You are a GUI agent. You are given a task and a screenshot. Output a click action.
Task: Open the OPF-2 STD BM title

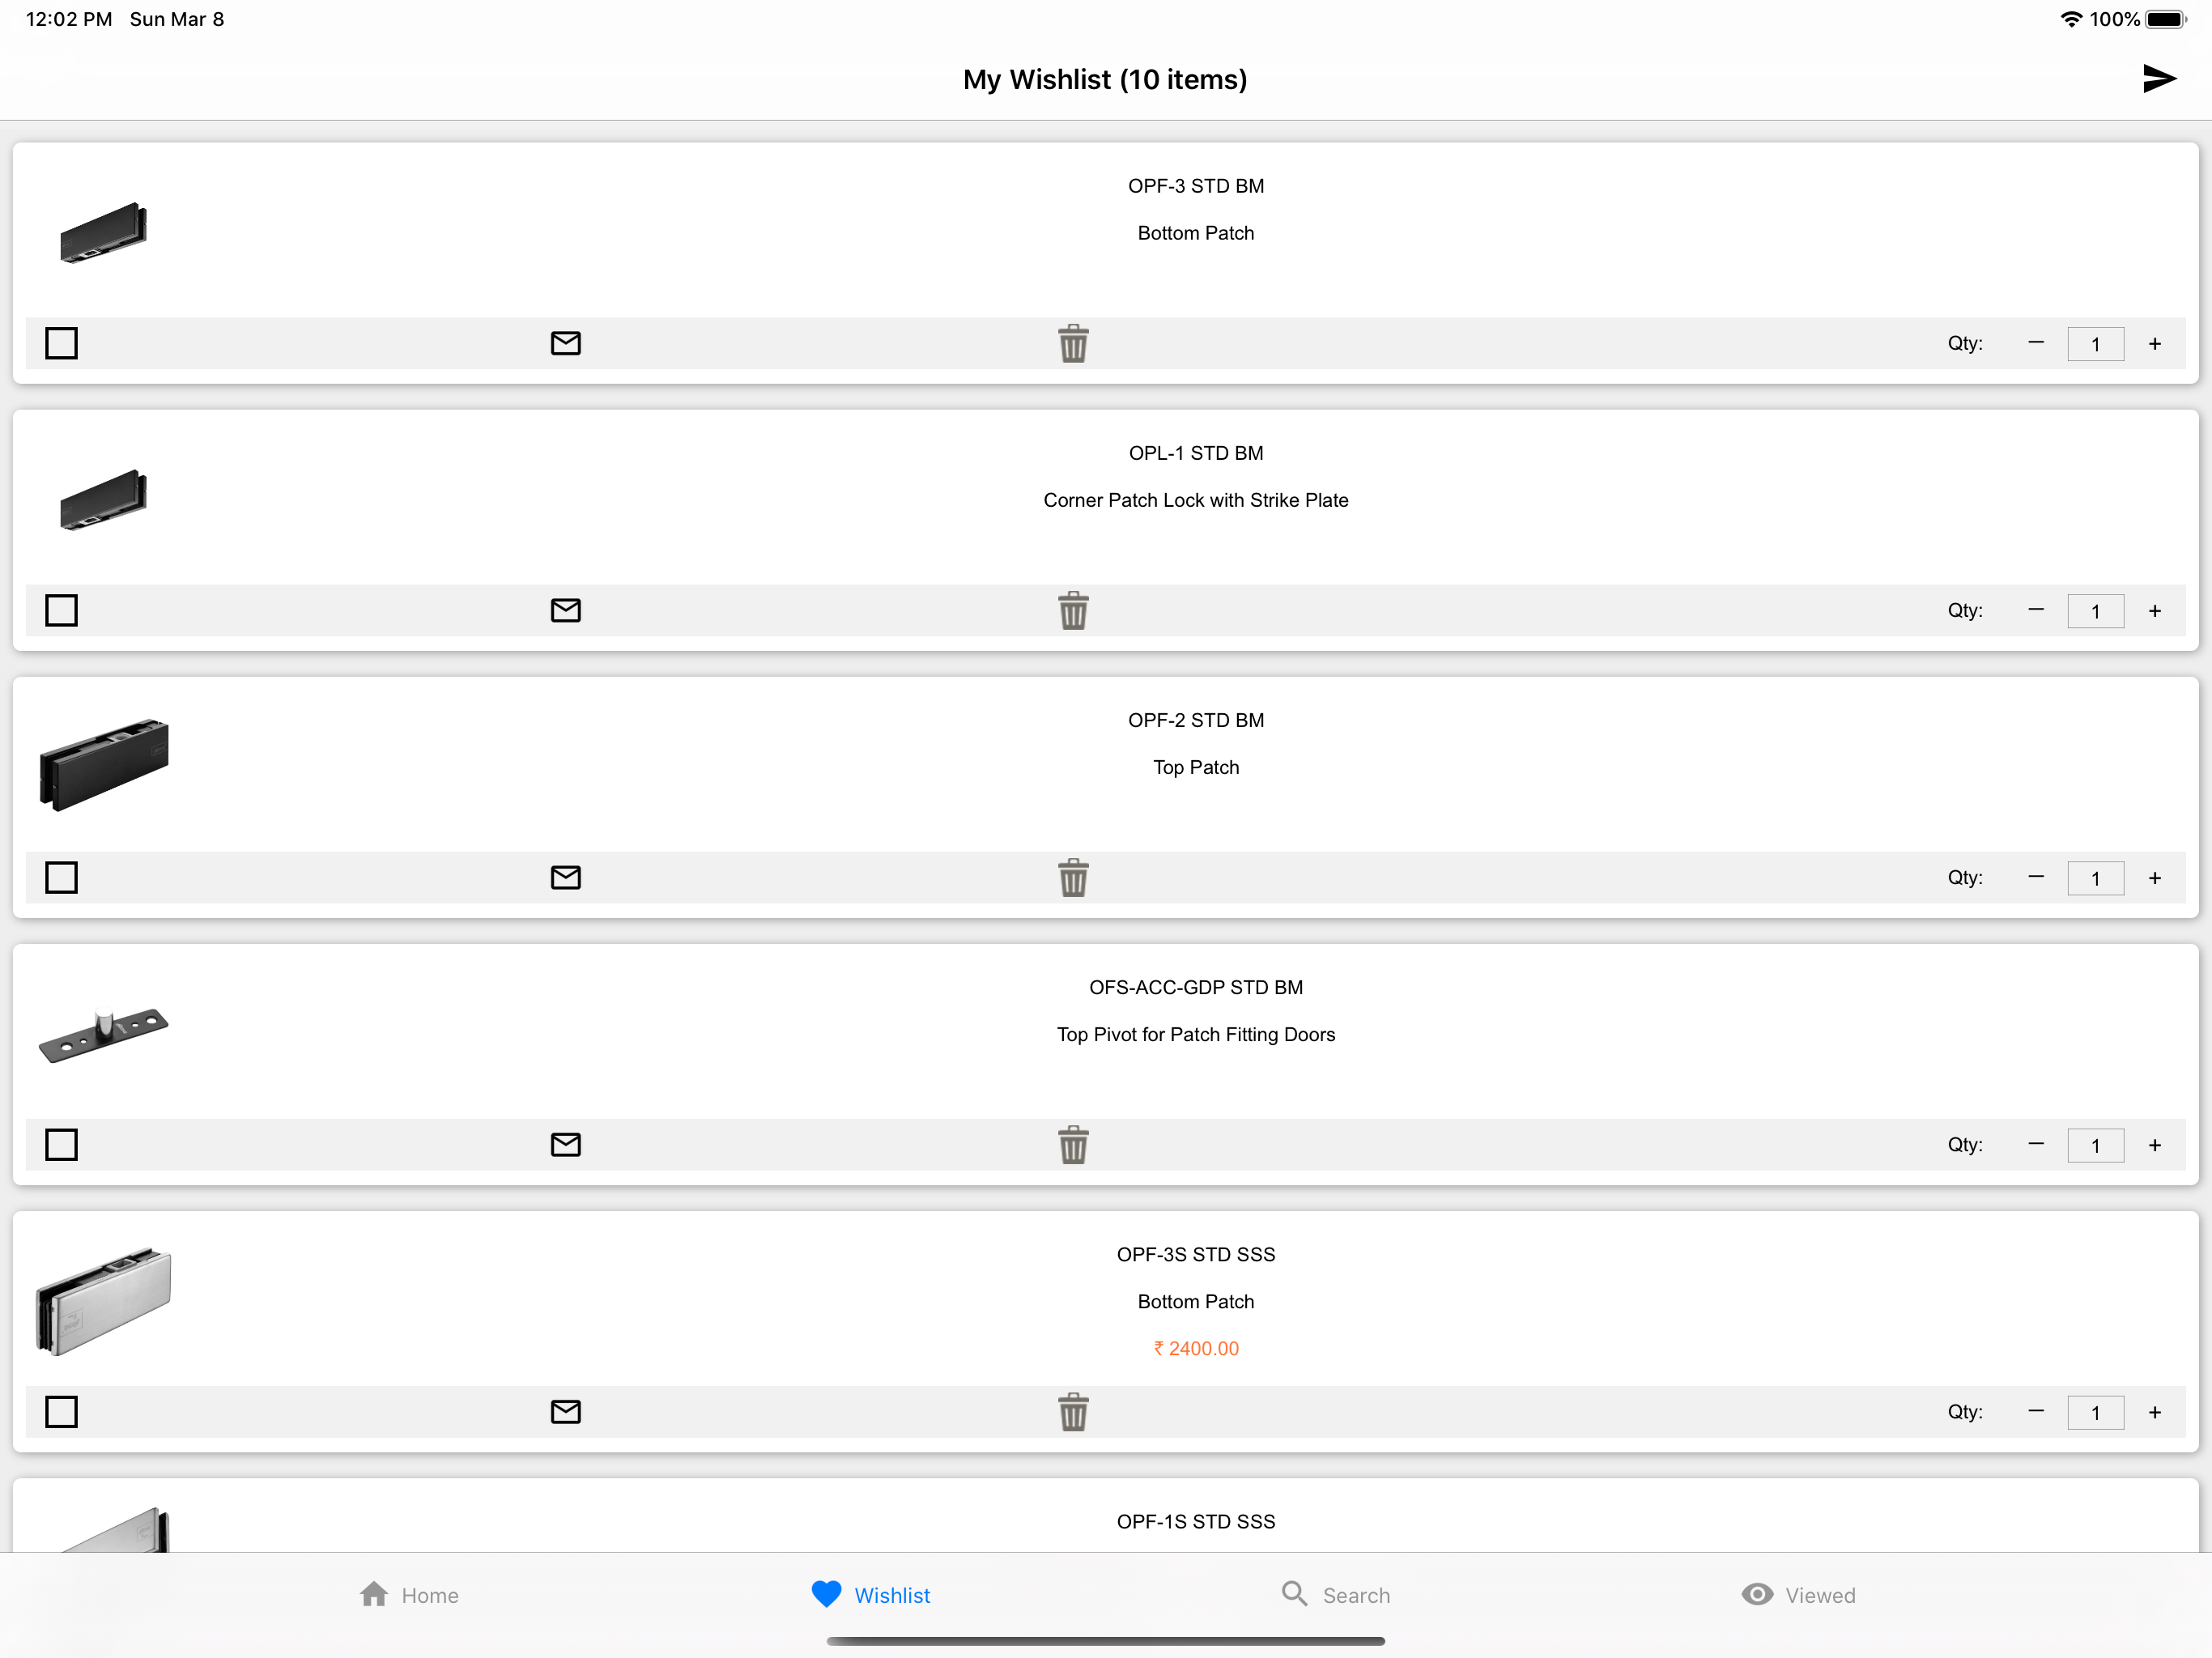point(1196,720)
